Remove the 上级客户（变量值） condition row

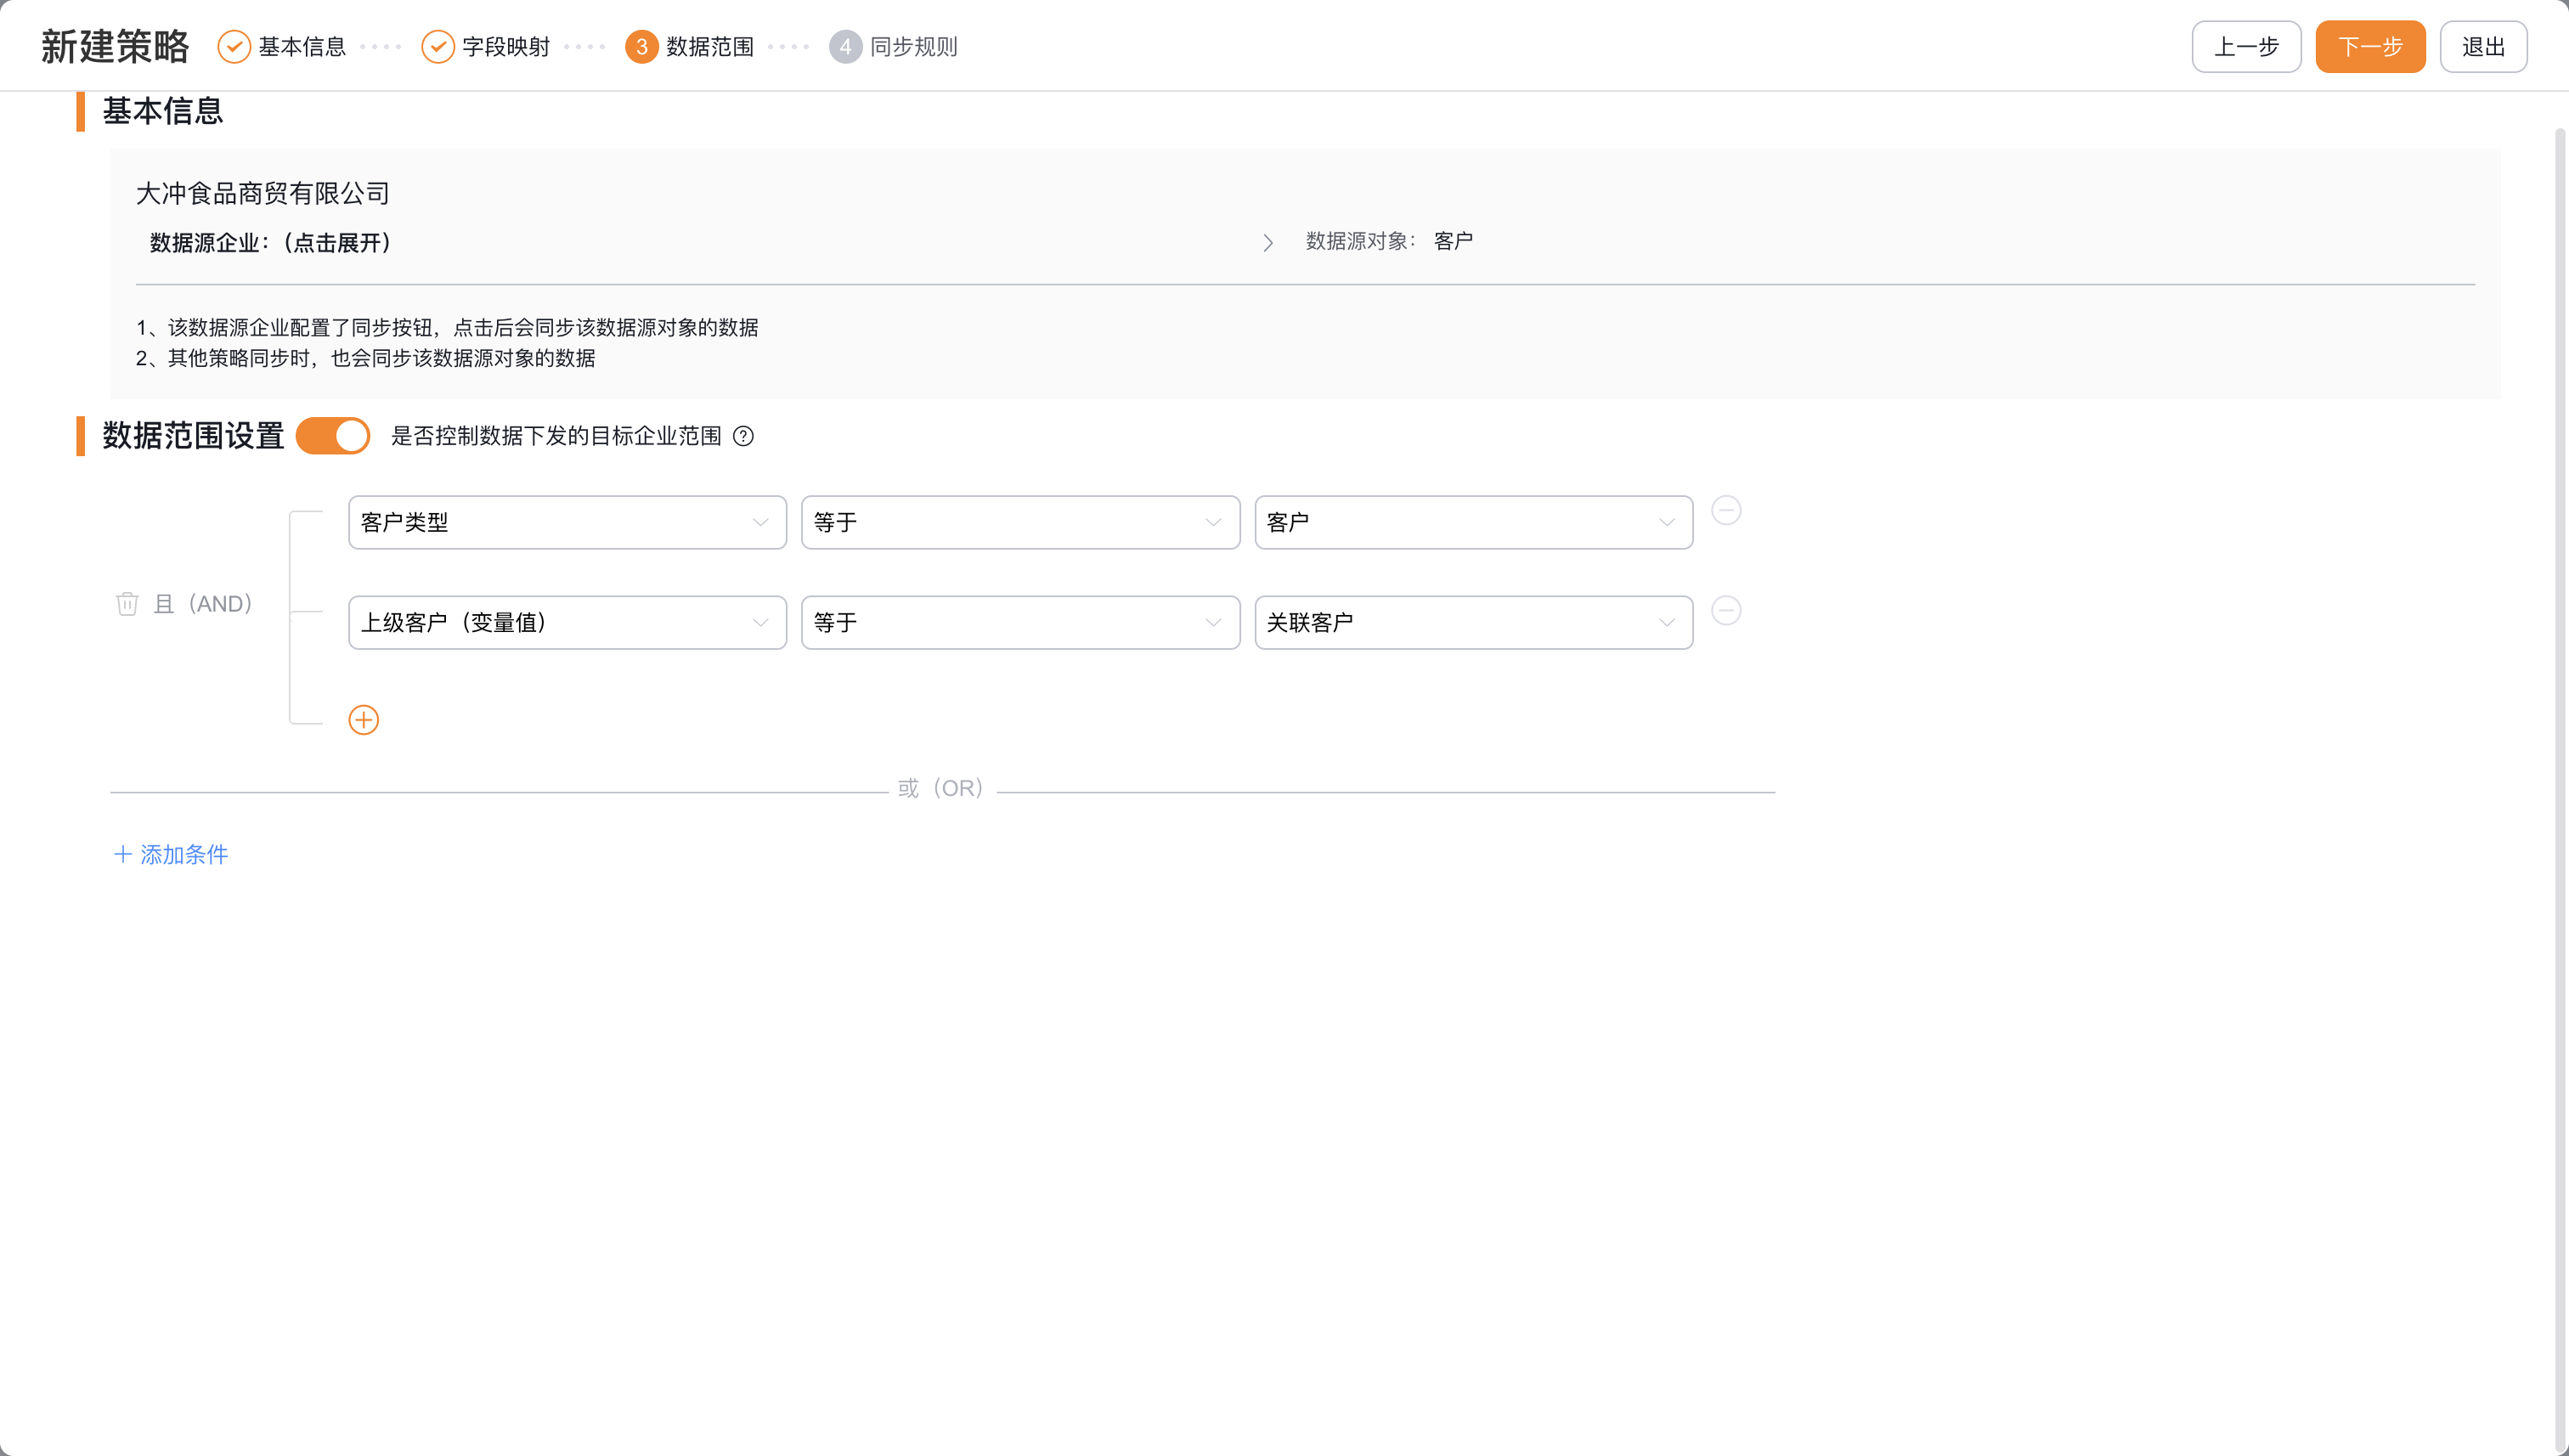1726,611
